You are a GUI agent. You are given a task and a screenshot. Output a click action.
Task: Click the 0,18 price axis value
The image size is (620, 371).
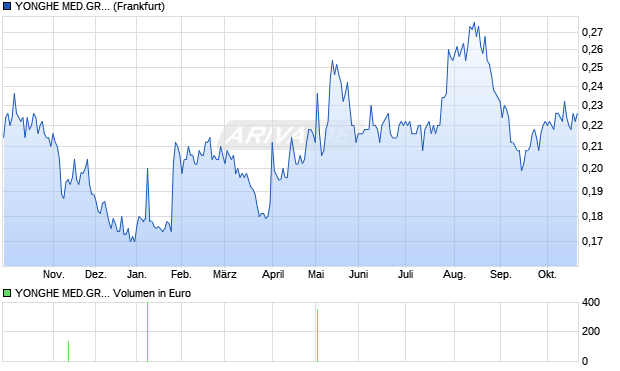[x=592, y=216]
